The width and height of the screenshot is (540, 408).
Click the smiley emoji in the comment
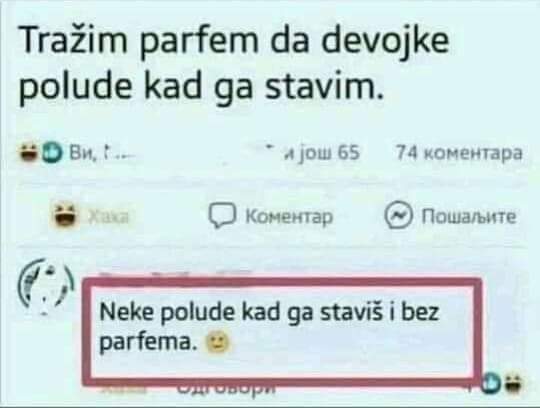(218, 344)
